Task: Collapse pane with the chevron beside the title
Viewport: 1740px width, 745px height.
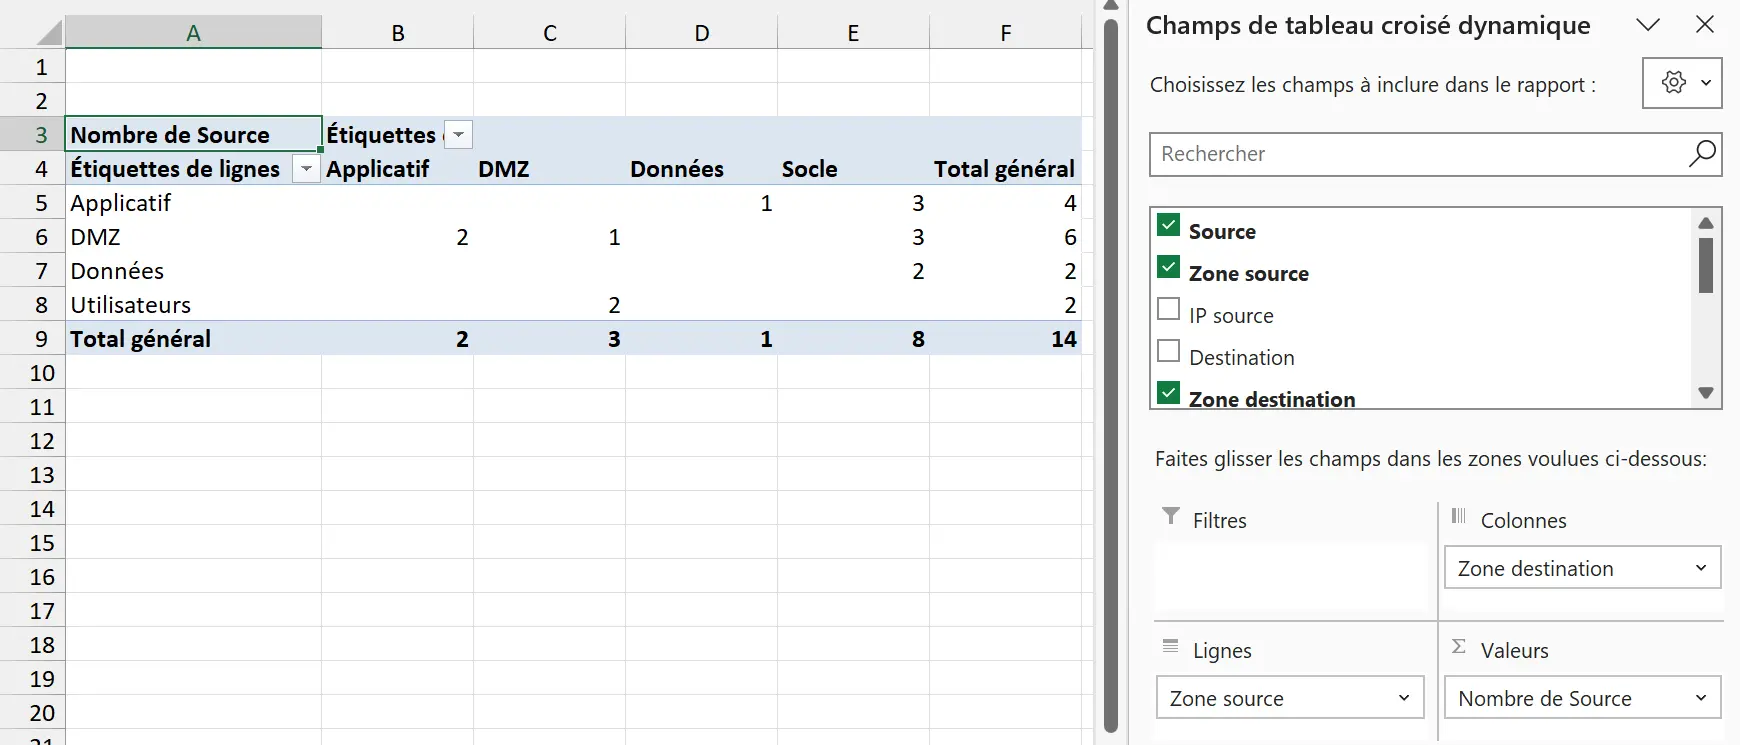Action: [1648, 25]
